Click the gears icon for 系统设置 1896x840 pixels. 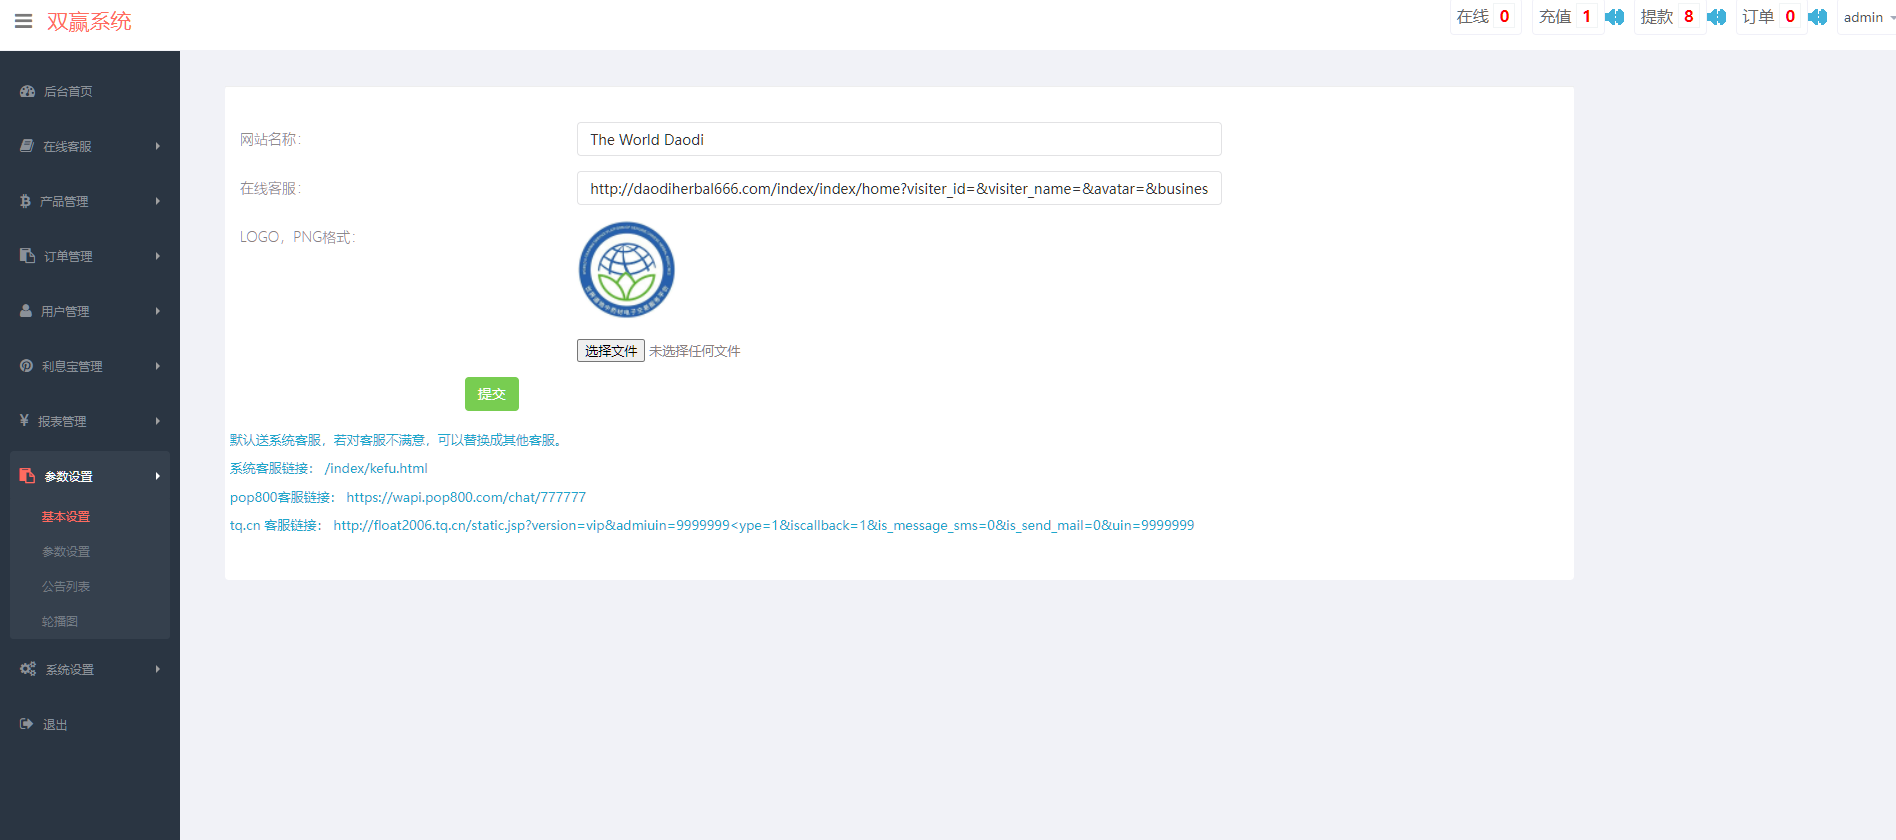28,669
